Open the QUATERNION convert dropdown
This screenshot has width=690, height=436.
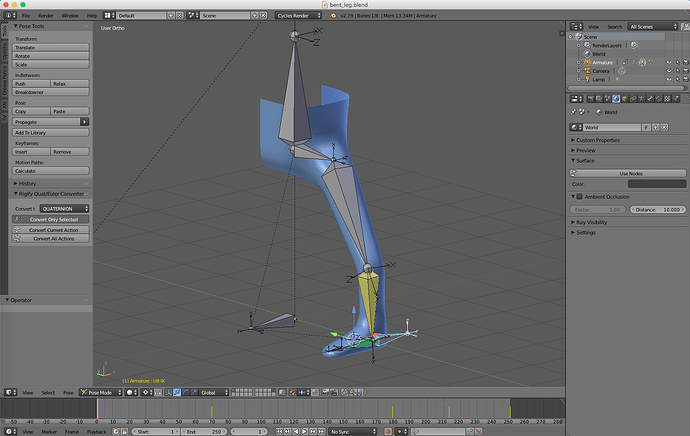64,209
